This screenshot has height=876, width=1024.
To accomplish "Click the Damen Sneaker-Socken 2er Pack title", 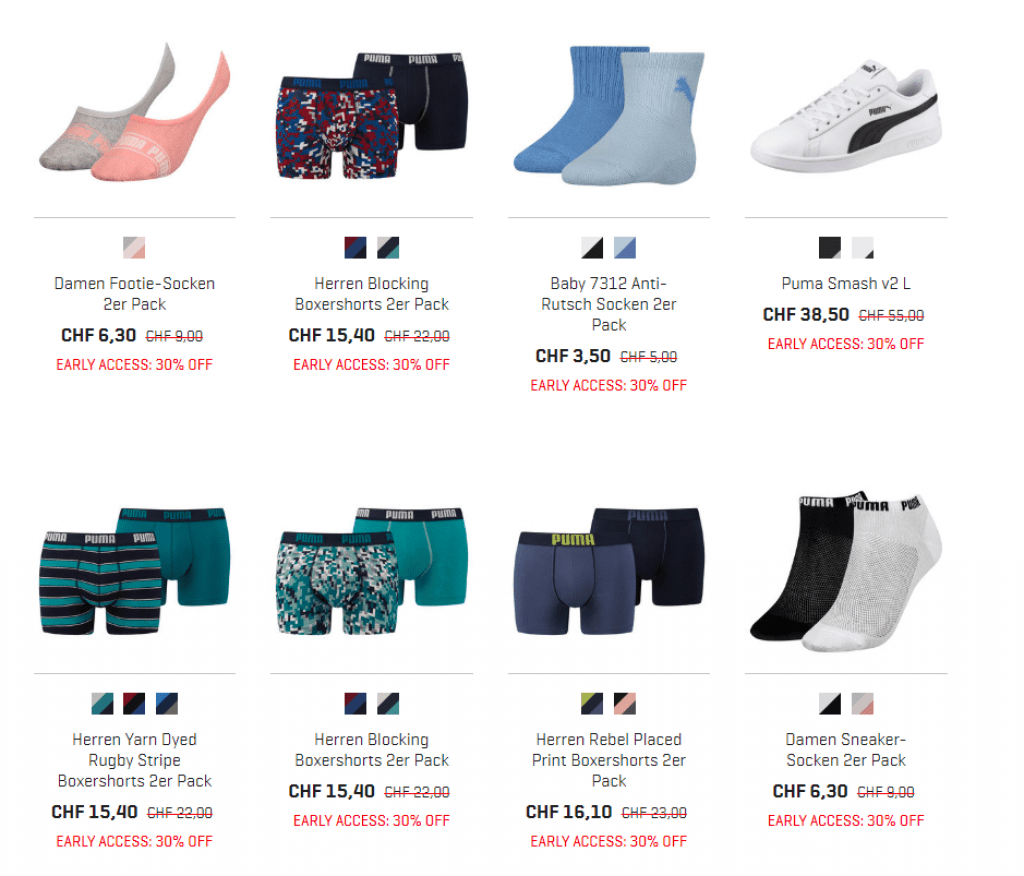I will pyautogui.click(x=846, y=749).
